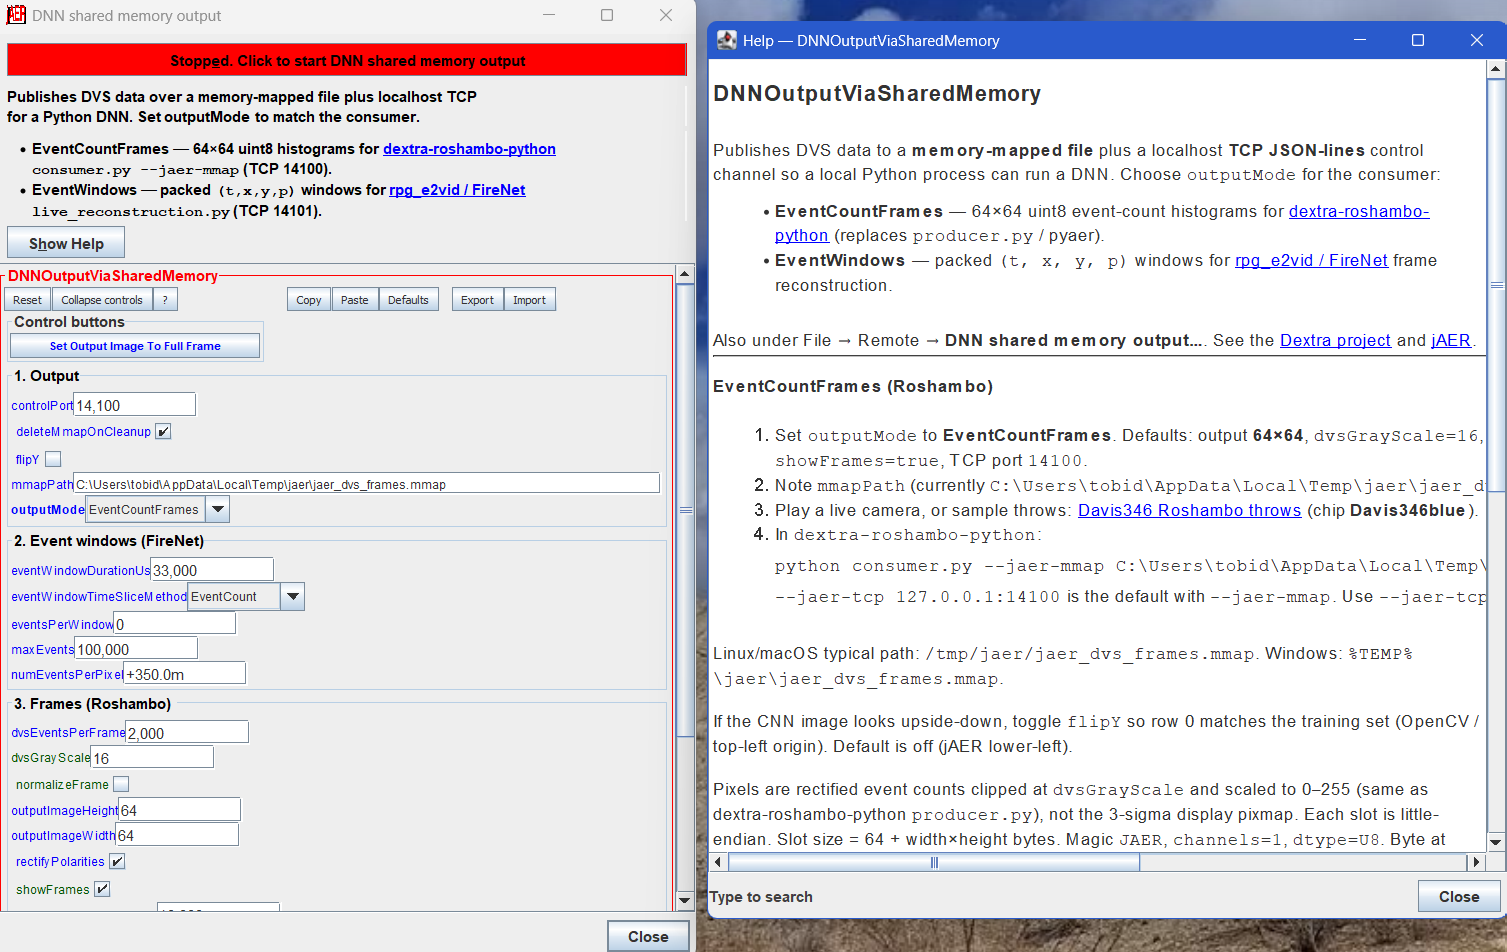The image size is (1507, 952).
Task: Click the Help window horizontal scrollbar thumb
Action: (x=934, y=862)
